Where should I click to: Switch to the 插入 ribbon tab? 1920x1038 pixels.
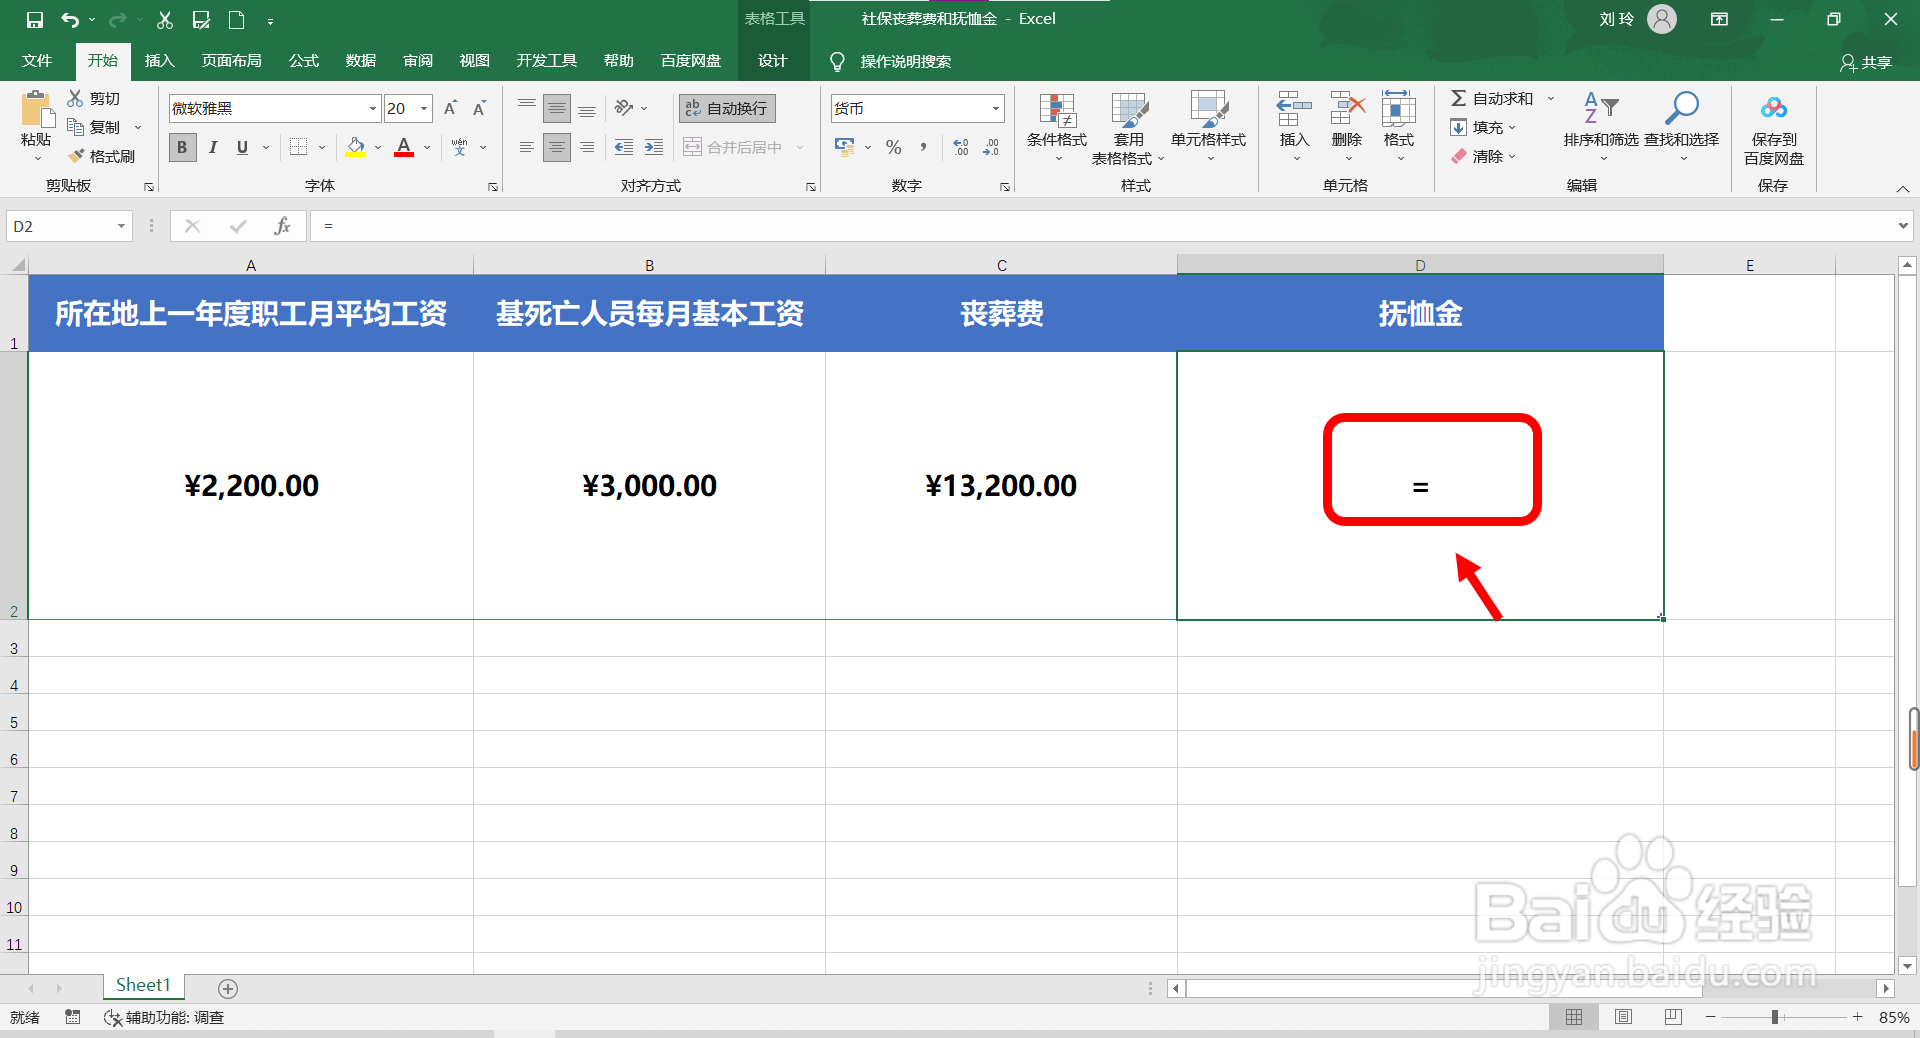159,60
